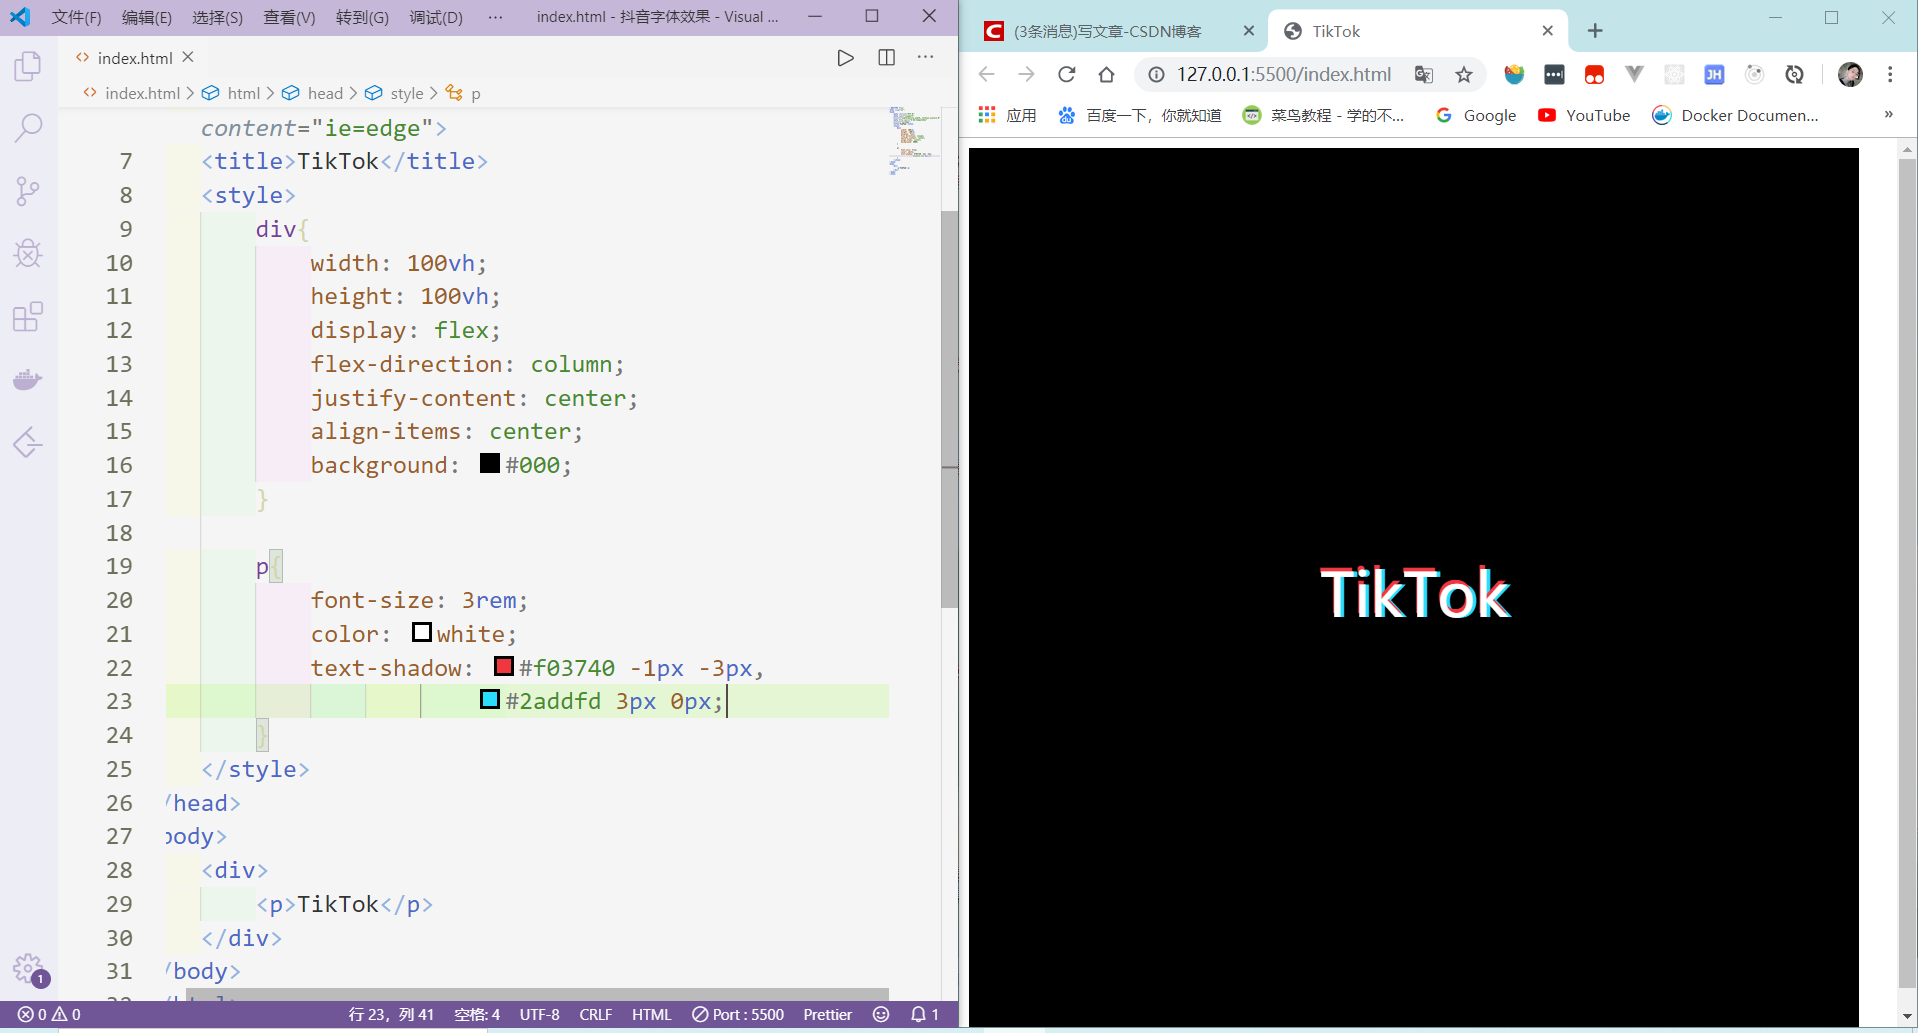The height and width of the screenshot is (1033, 1918).
Task: Open the 查看(V) menu
Action: [x=289, y=17]
